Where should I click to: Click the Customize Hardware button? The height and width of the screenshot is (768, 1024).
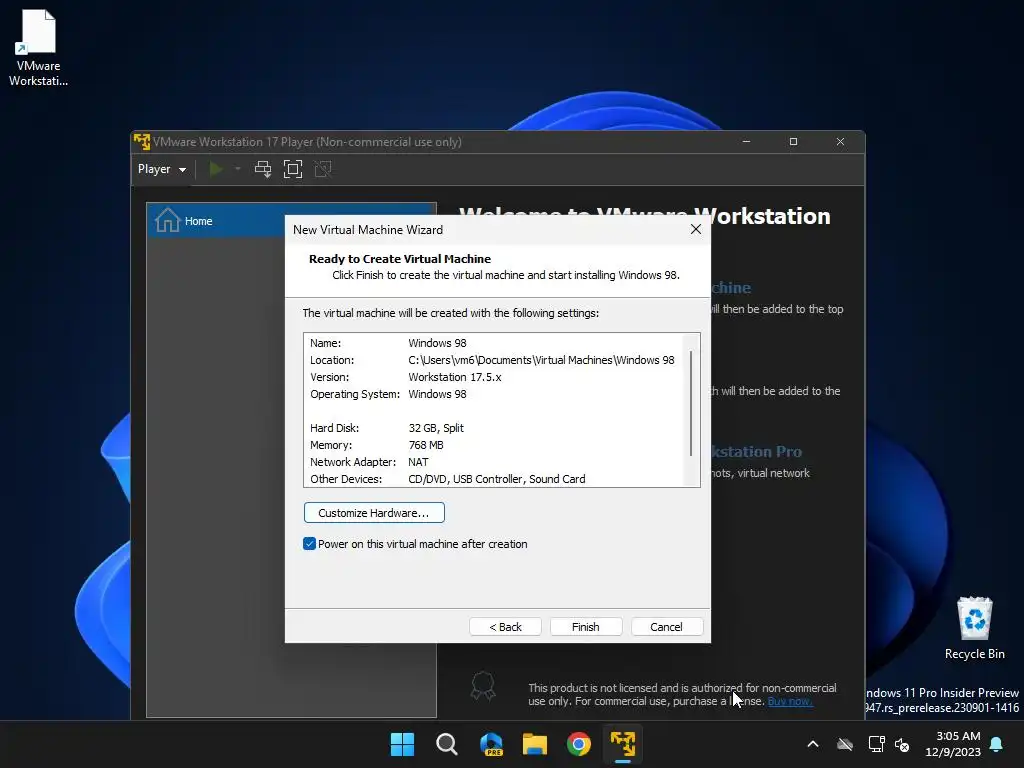click(374, 513)
